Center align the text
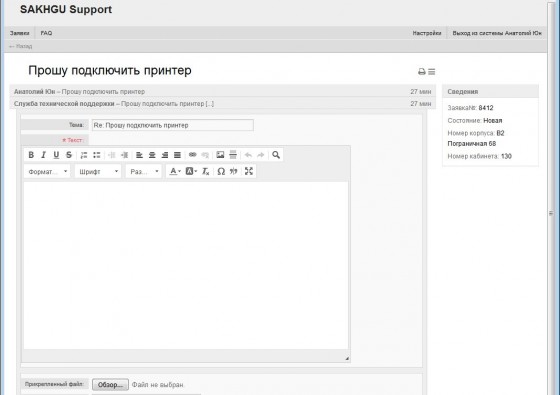Screen dimensions: 560x395 coord(152,155)
